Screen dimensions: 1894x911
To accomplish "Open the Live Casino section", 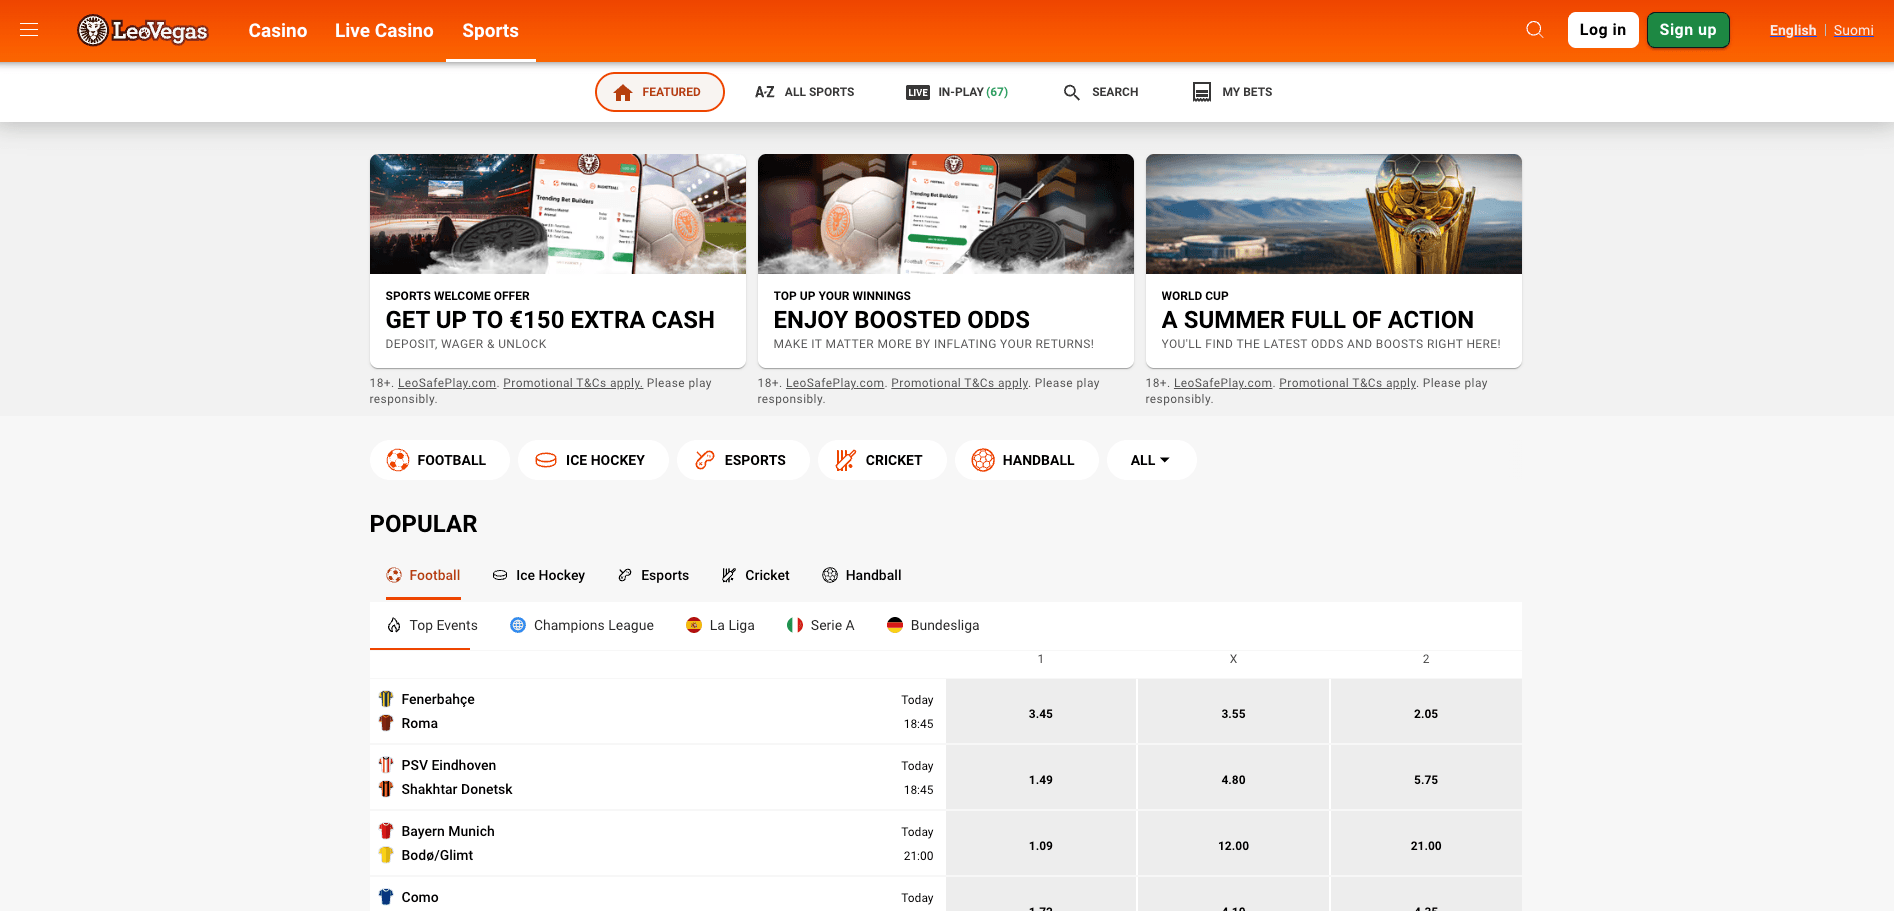I will point(384,31).
